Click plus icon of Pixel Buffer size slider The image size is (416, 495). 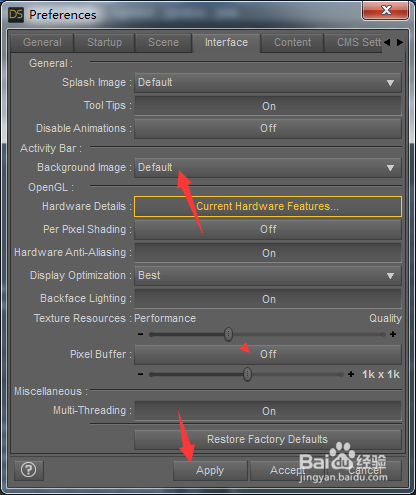tap(351, 374)
